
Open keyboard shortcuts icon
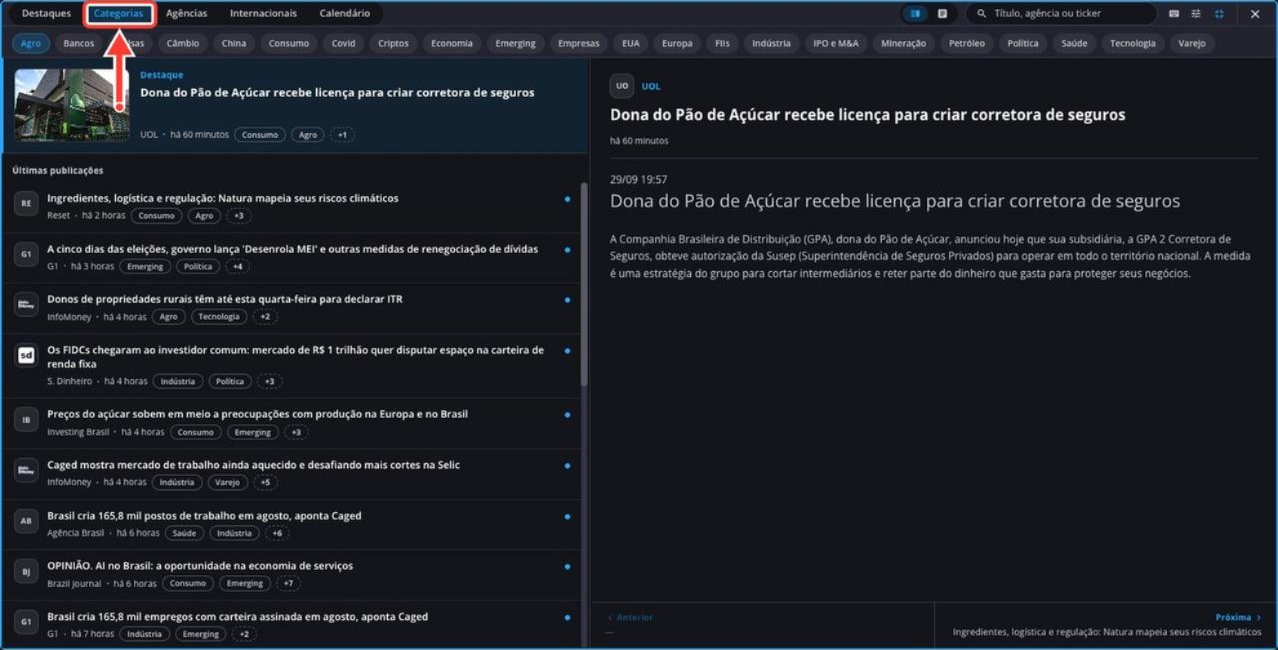pyautogui.click(x=1174, y=14)
